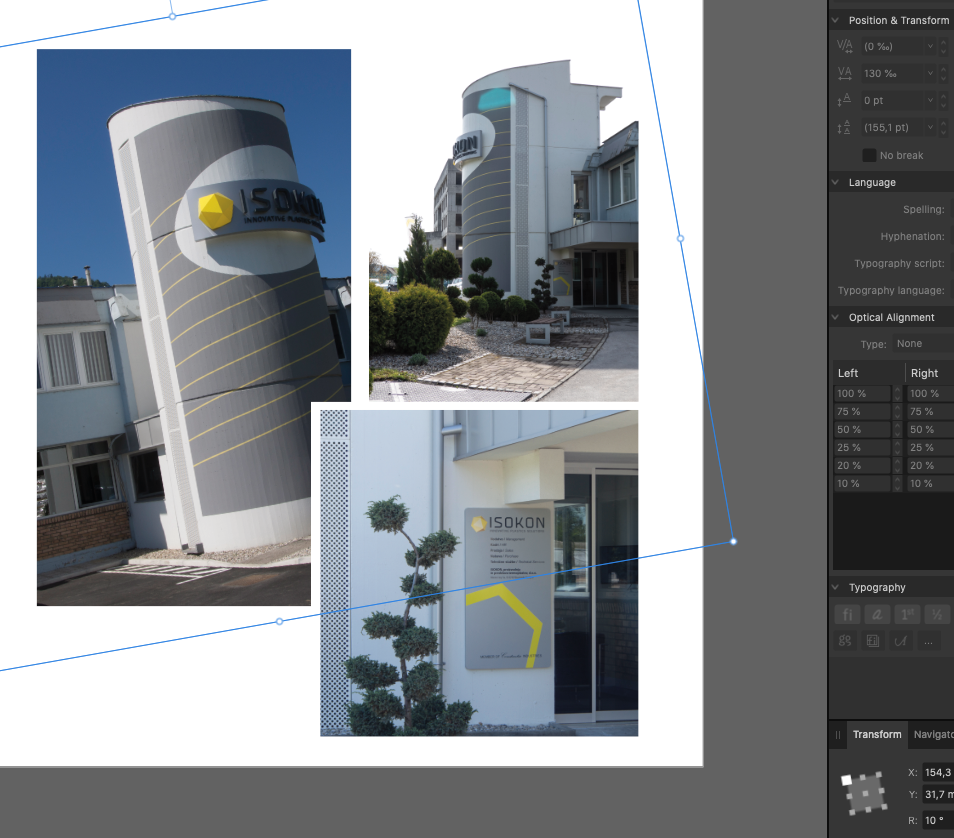
Task: Click the baseline 0 pt value field
Action: tap(892, 100)
